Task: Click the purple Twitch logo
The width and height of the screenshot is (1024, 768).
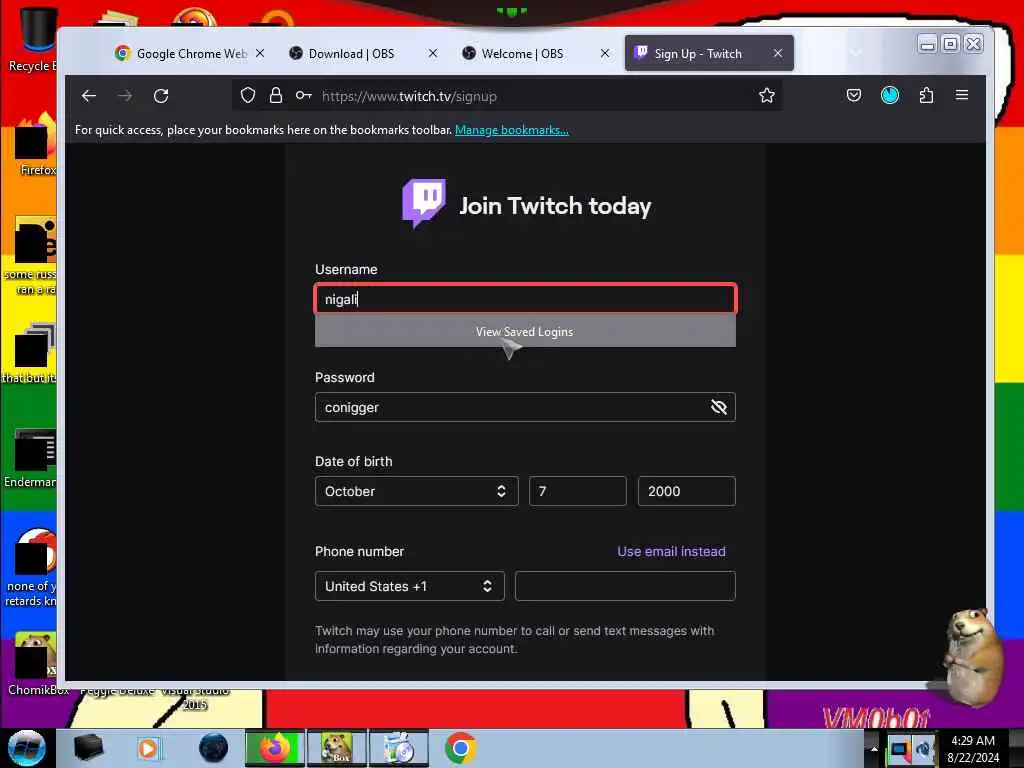Action: (424, 203)
